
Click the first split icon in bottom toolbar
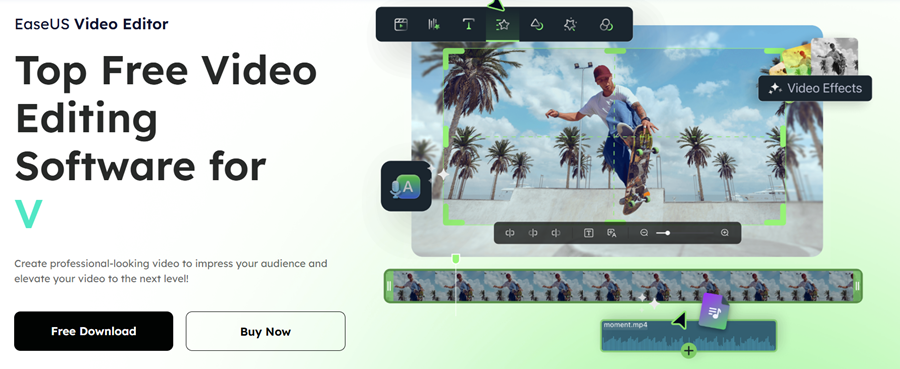point(509,233)
